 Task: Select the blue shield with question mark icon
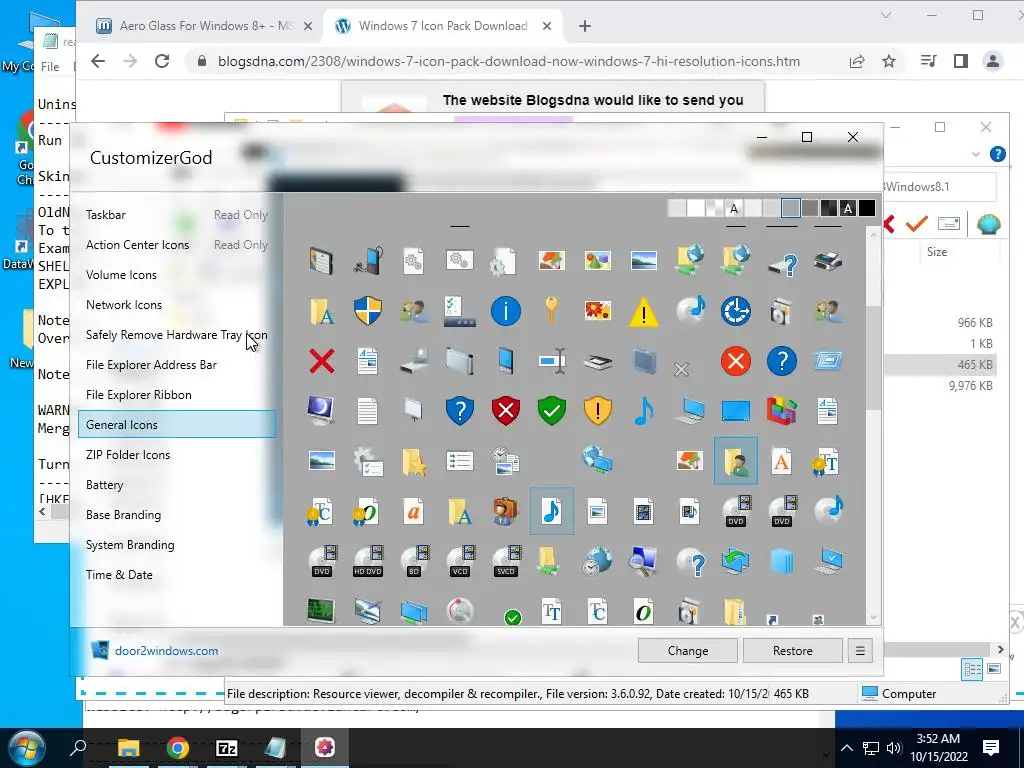click(460, 411)
